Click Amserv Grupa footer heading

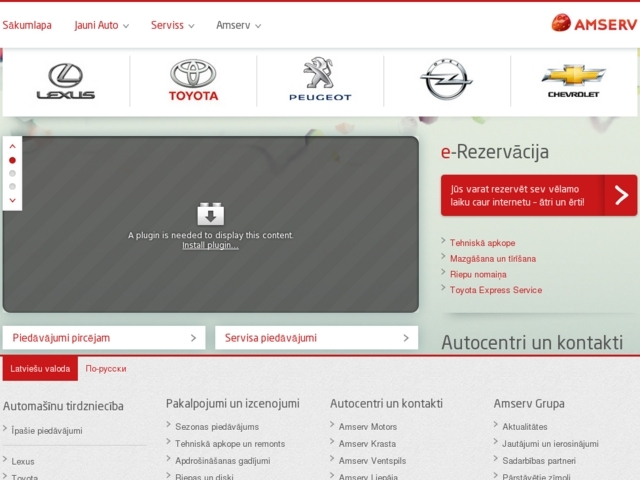coord(529,404)
